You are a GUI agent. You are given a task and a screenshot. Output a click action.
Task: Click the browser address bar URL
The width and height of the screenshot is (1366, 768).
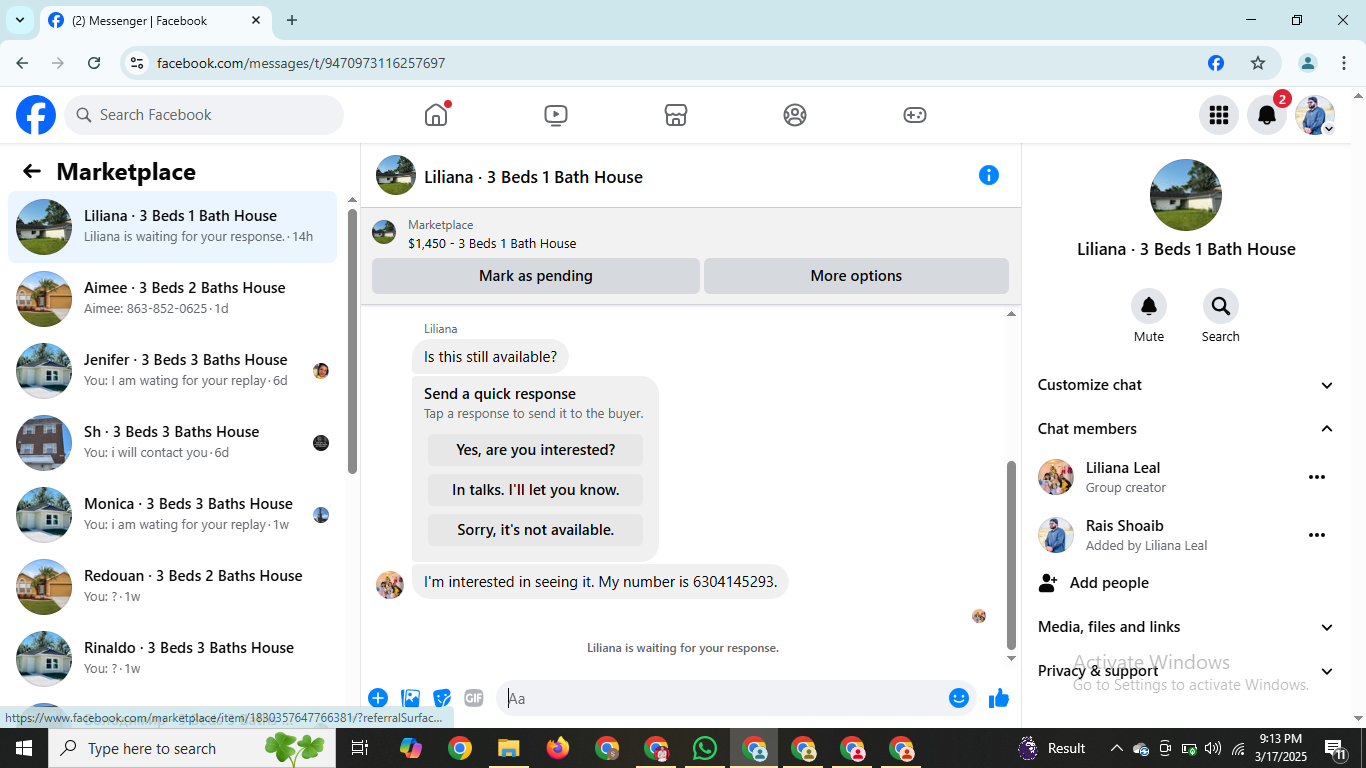point(301,63)
